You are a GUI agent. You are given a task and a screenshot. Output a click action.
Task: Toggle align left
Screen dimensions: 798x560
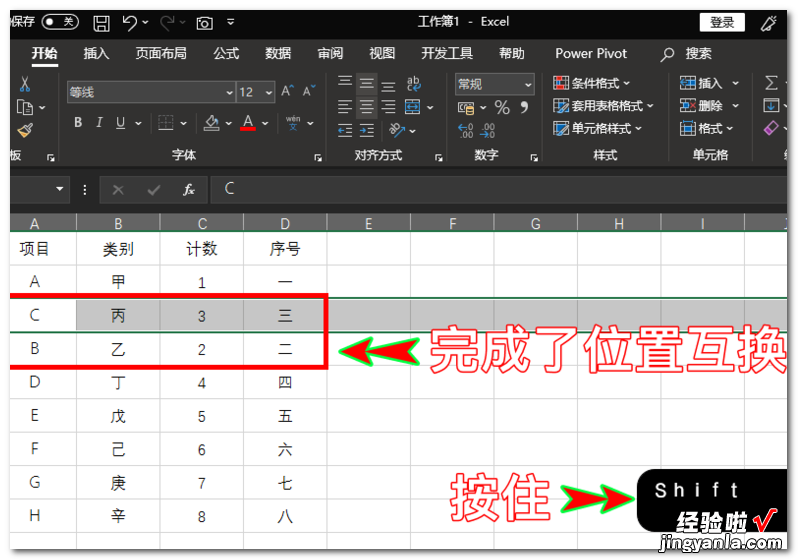(x=345, y=107)
